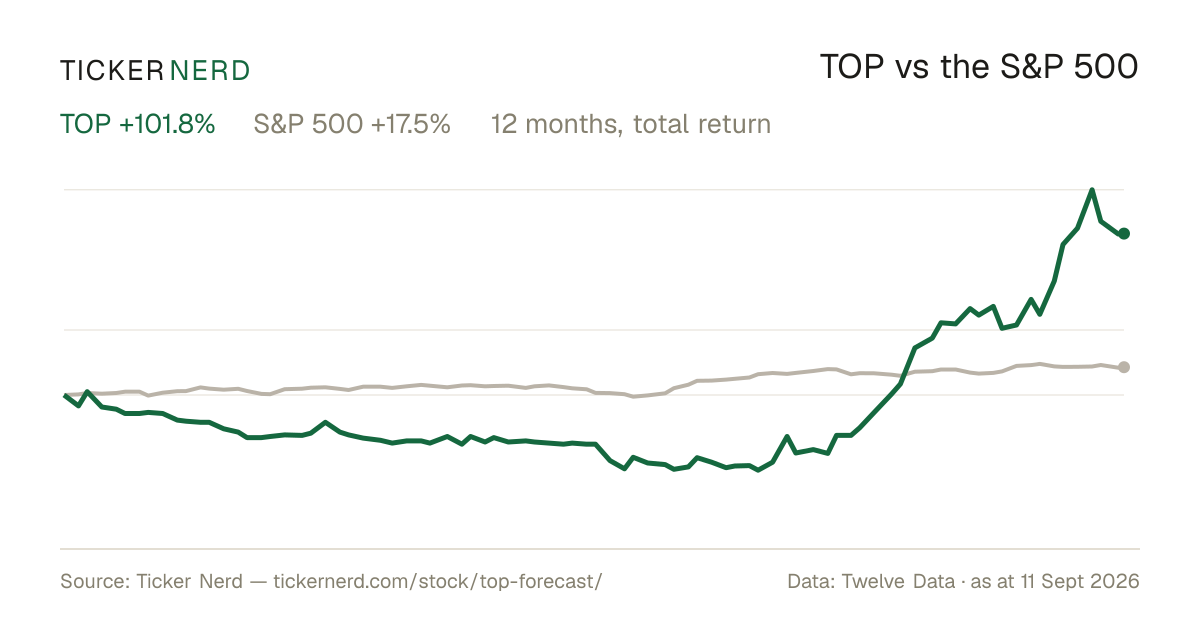The image size is (1200, 630).
Task: Click the bottom axis baseline
Action: point(600,548)
